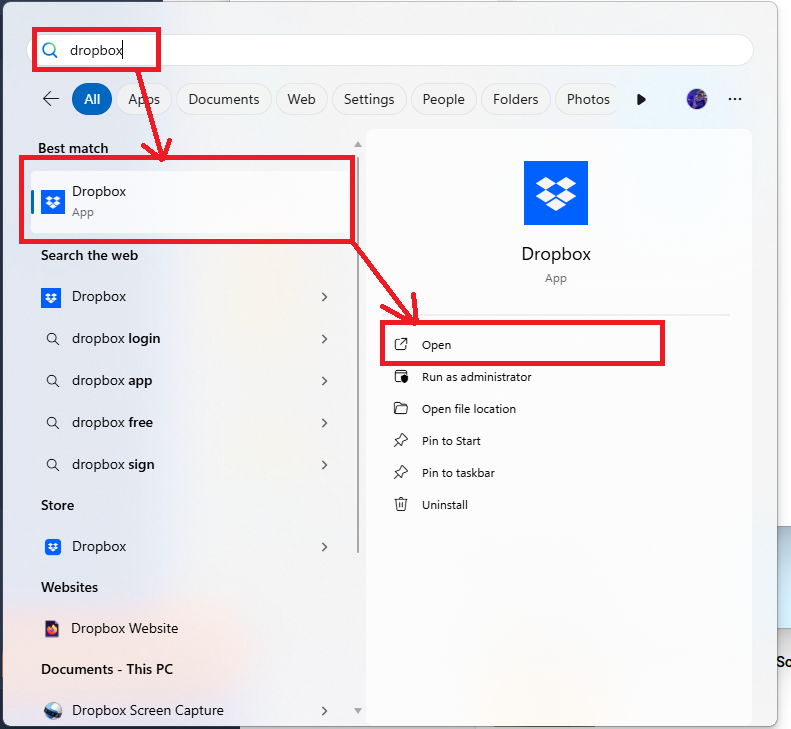Image resolution: width=791 pixels, height=729 pixels.
Task: Click the magnifier icon beside dropbox login
Action: click(x=52, y=339)
